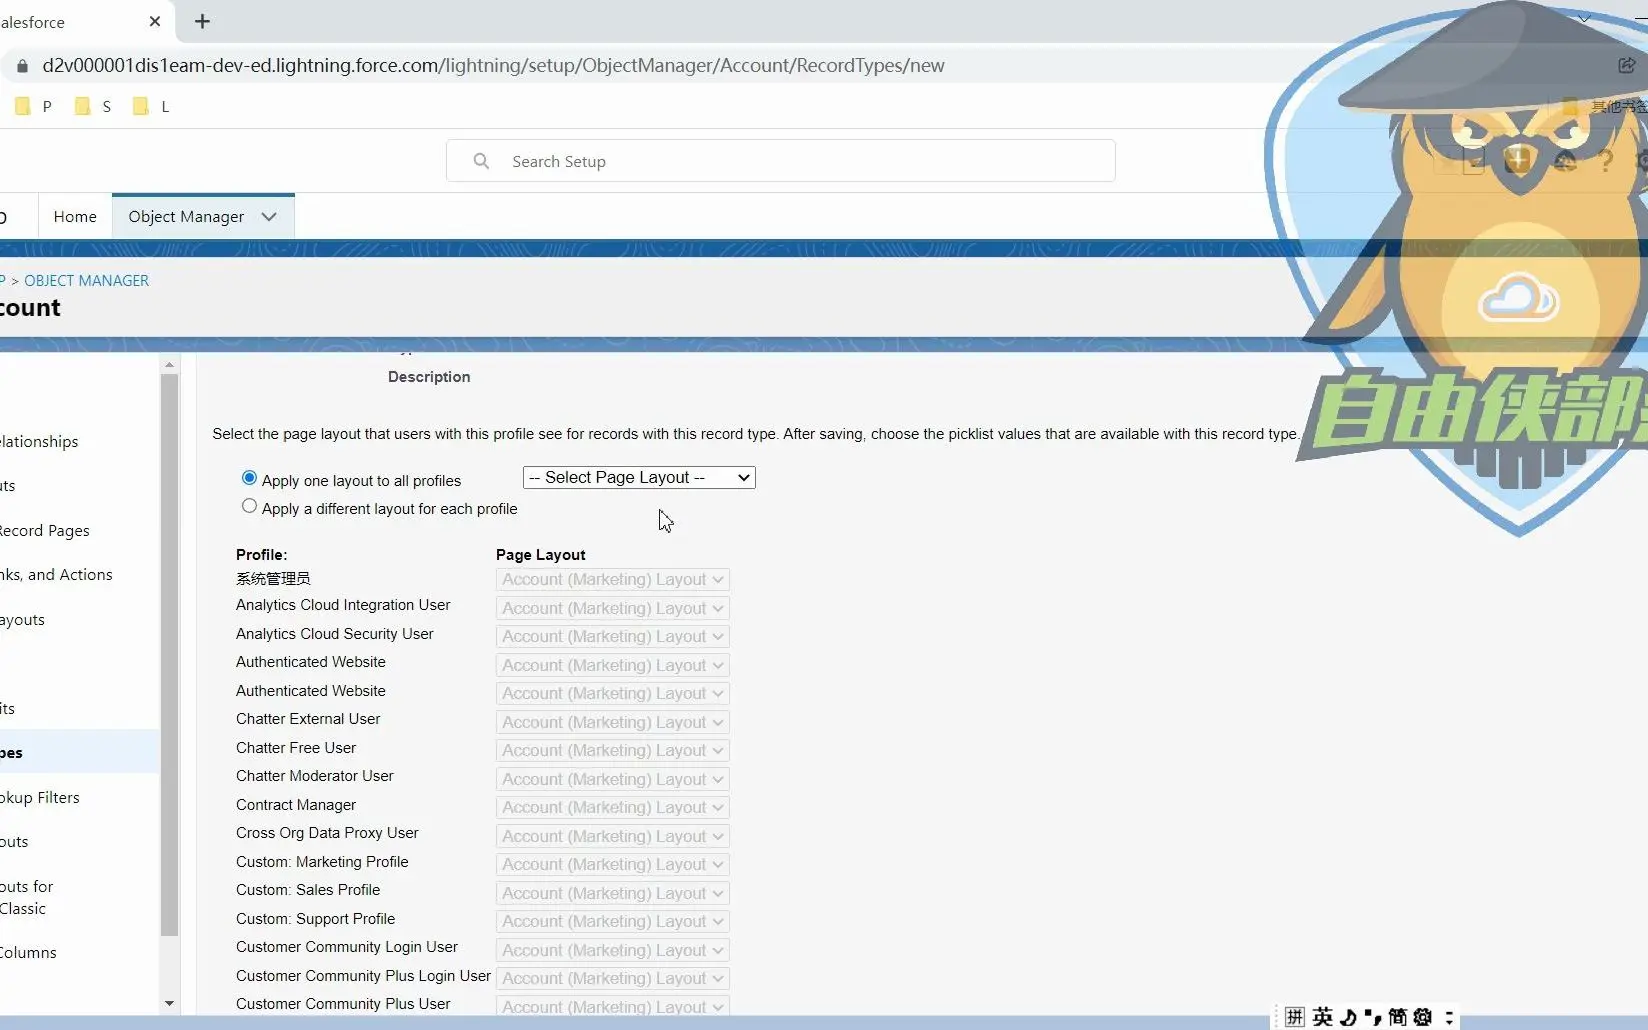Select the Object Manager tab

pos(186,216)
